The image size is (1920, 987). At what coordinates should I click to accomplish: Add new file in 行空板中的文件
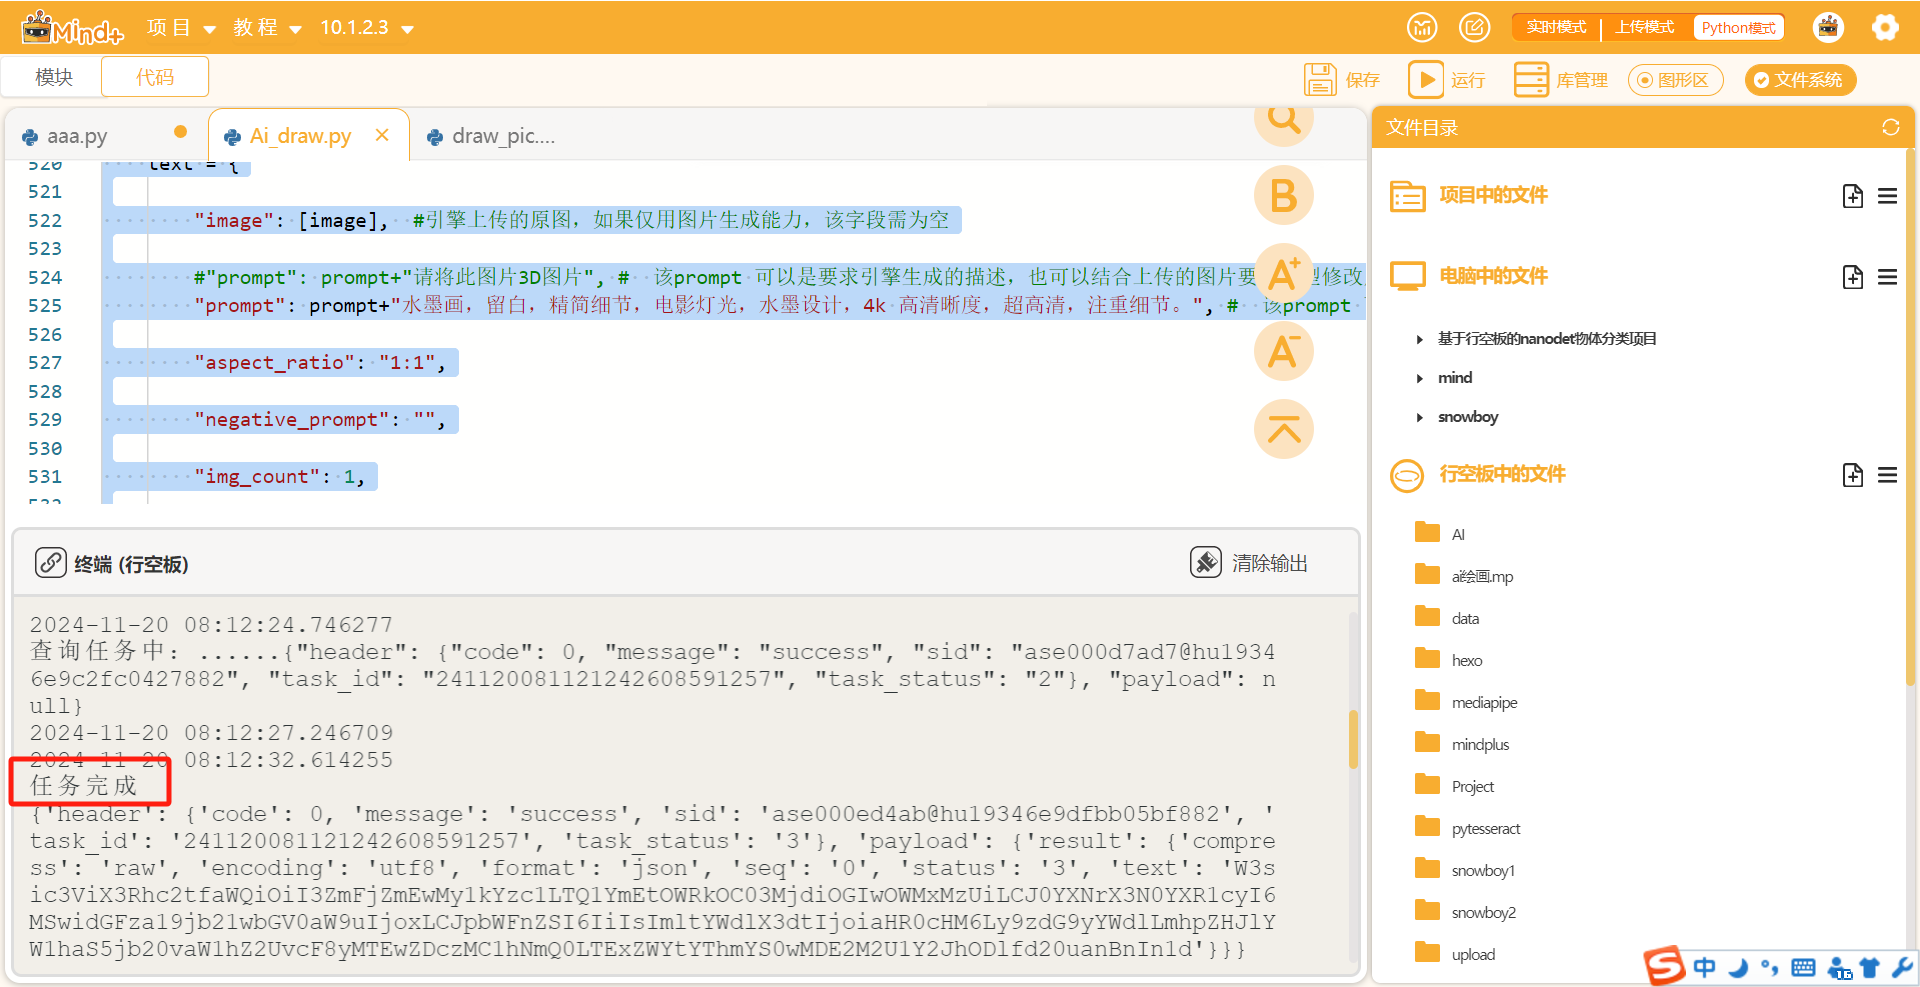point(1852,475)
